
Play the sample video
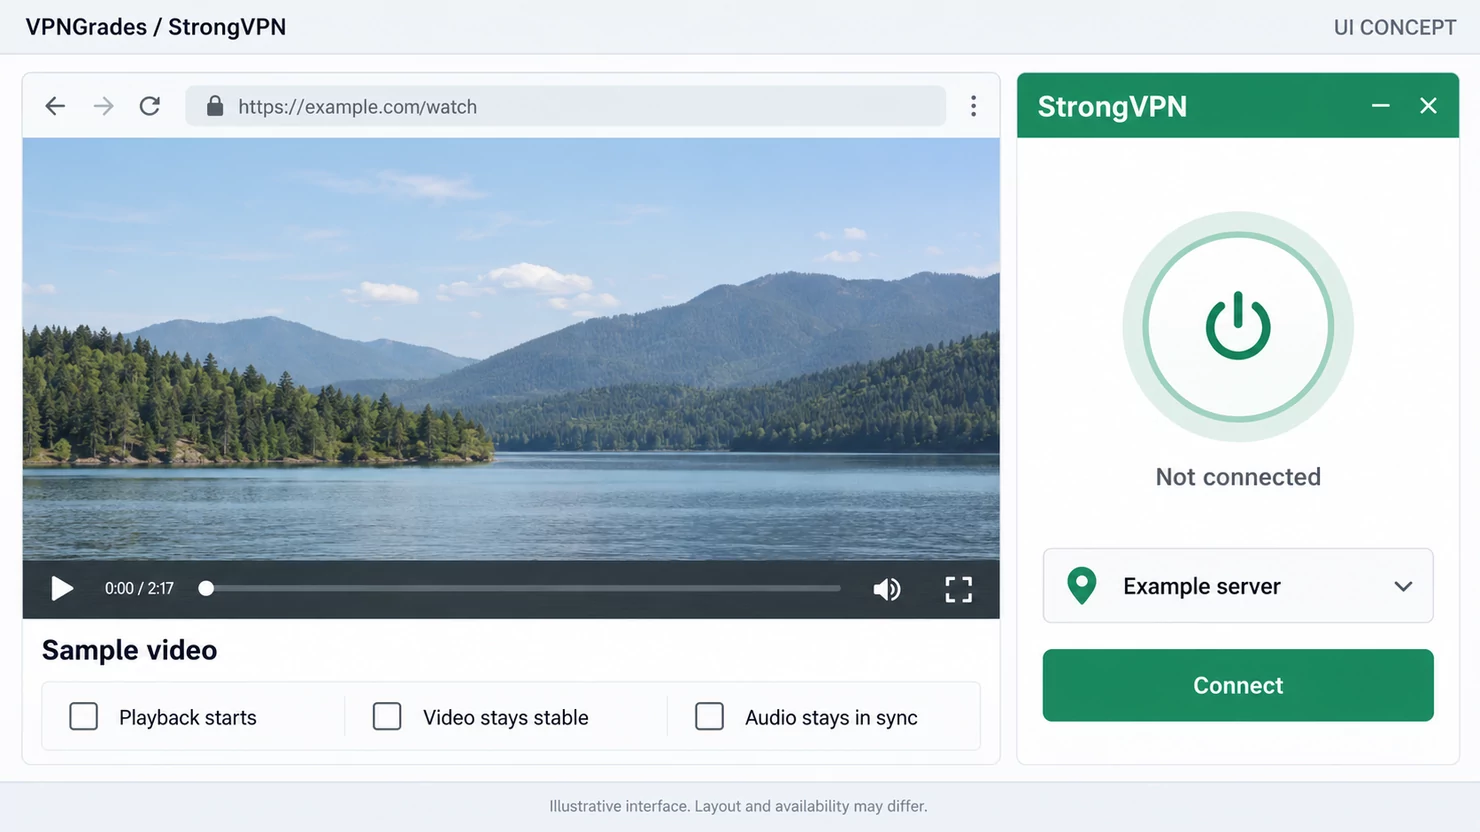pos(62,588)
